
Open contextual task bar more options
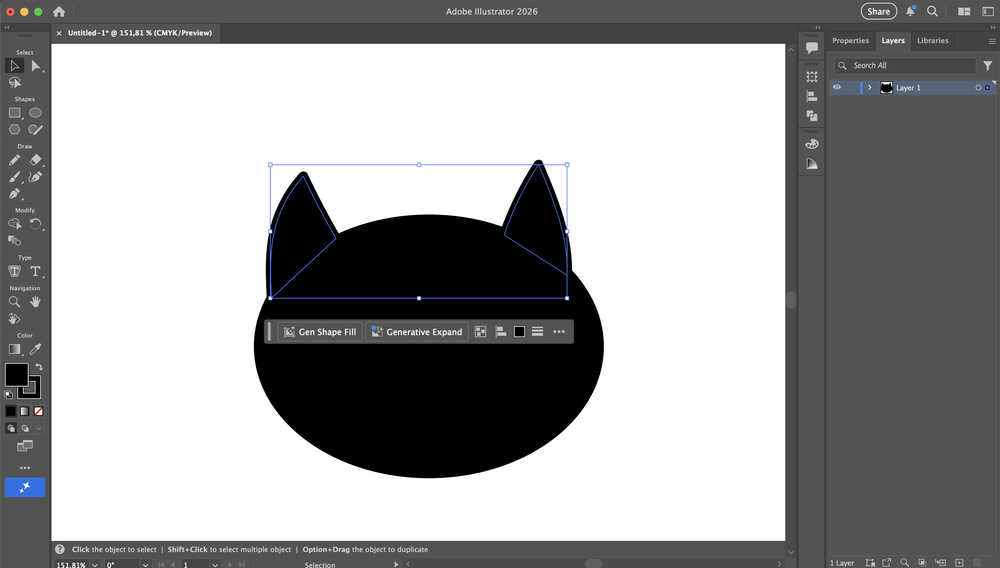pyautogui.click(x=559, y=331)
